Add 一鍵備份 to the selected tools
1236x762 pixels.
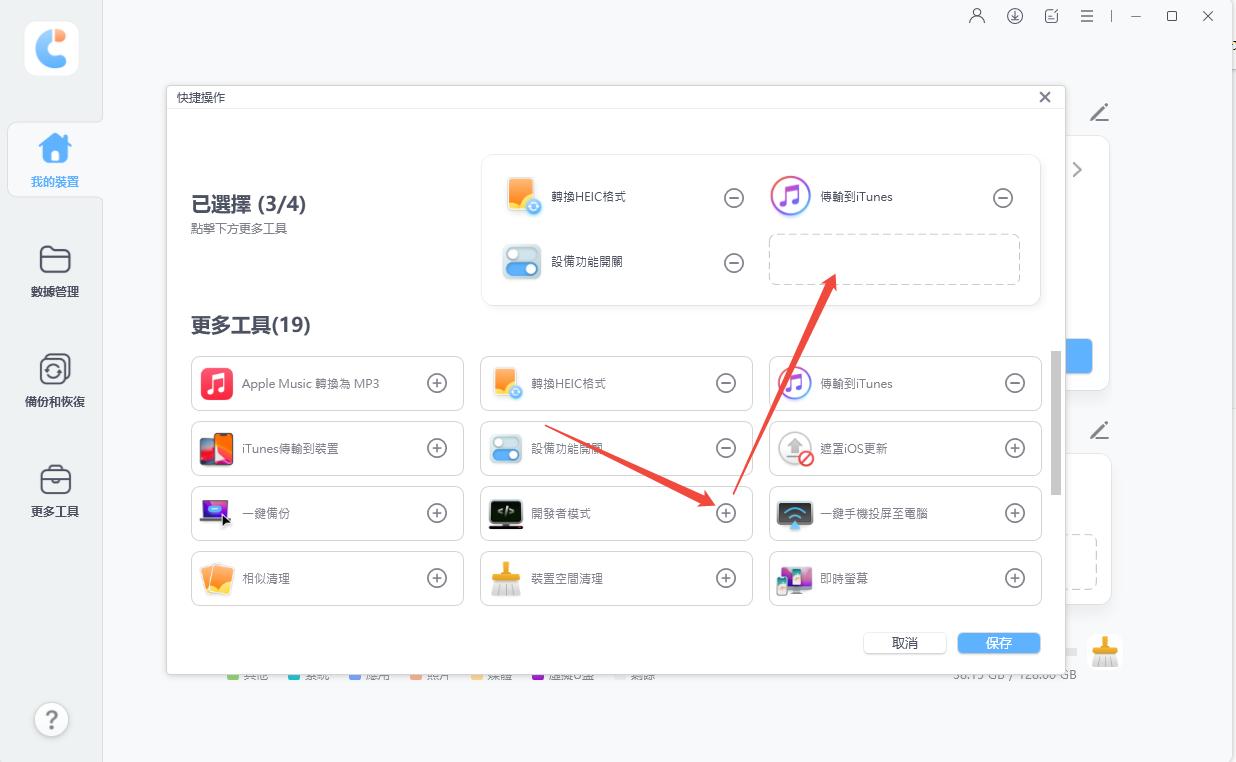tap(437, 513)
